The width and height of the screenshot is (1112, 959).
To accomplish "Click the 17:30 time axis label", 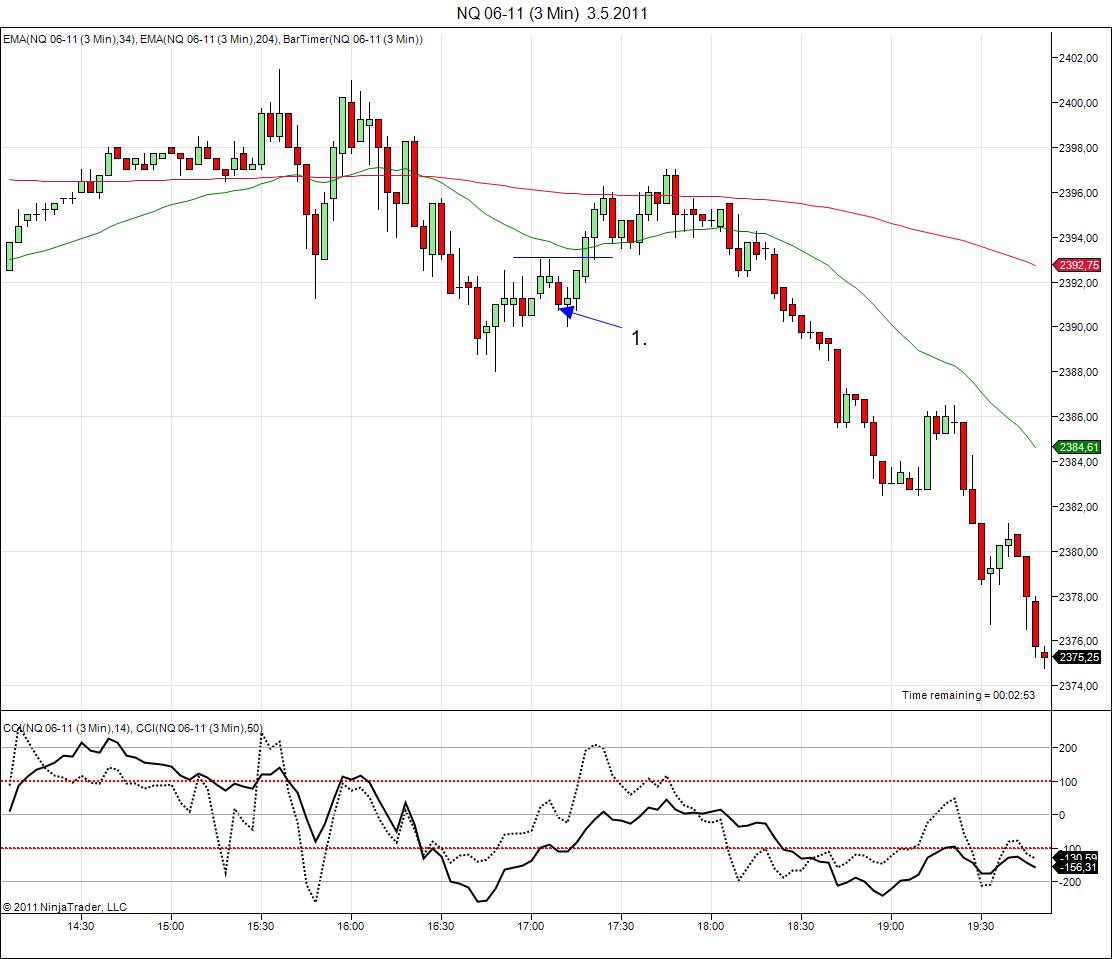I will click(621, 926).
